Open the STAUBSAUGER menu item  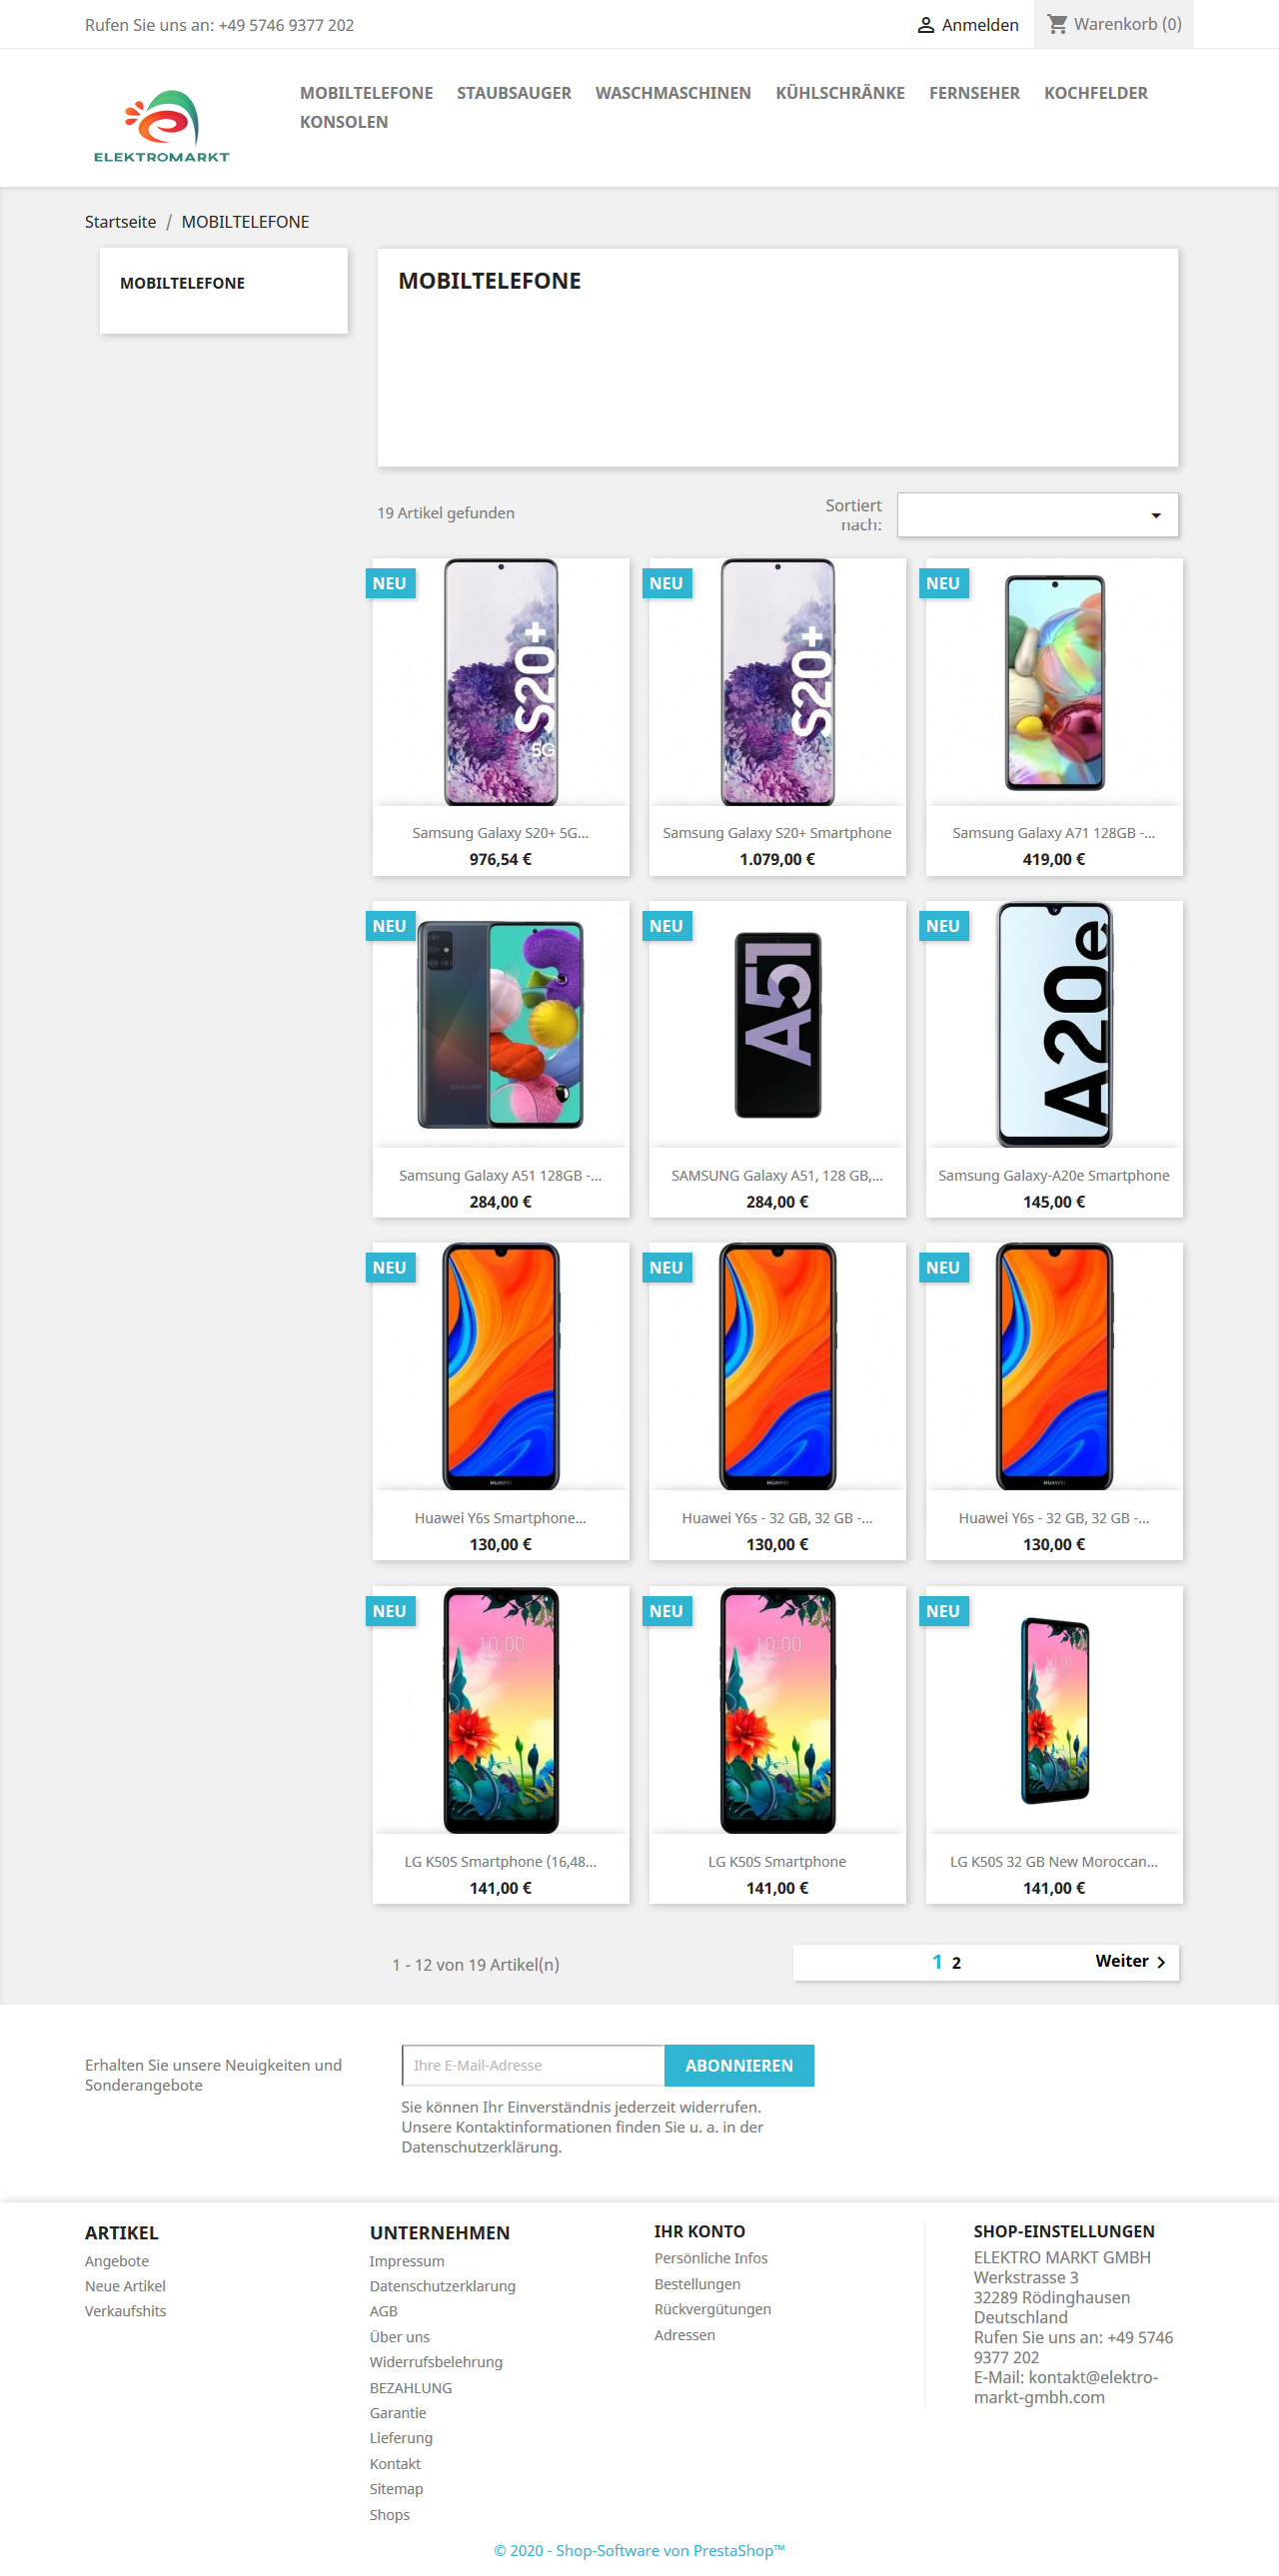pos(514,93)
